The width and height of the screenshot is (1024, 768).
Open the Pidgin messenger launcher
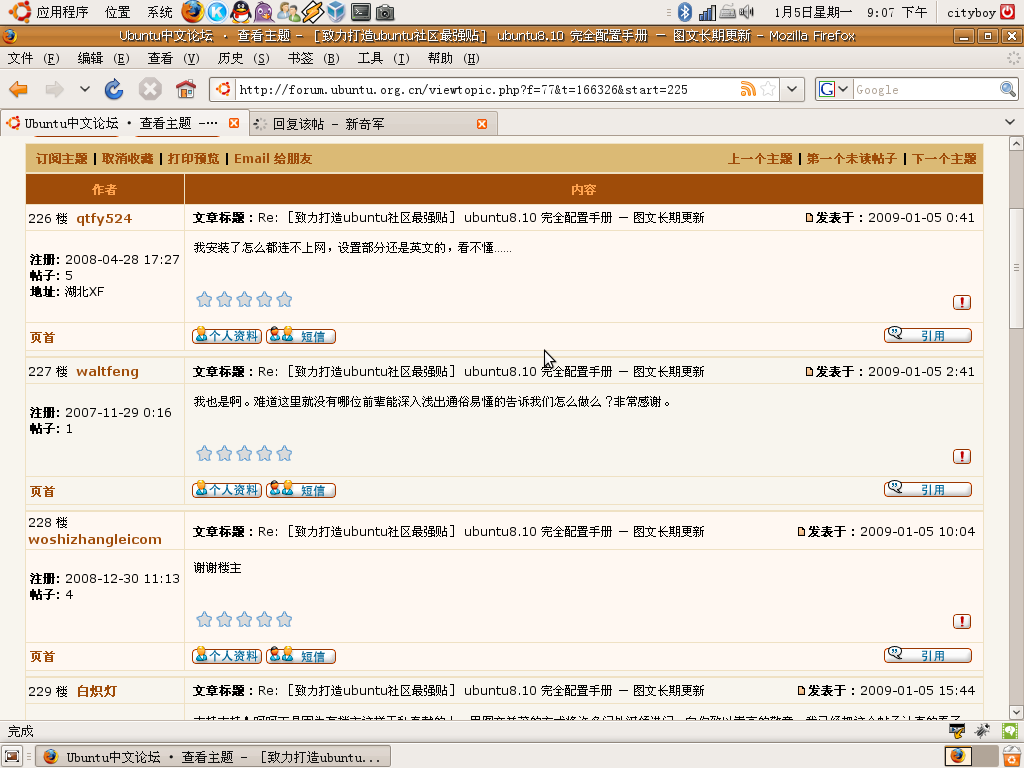[x=264, y=12]
